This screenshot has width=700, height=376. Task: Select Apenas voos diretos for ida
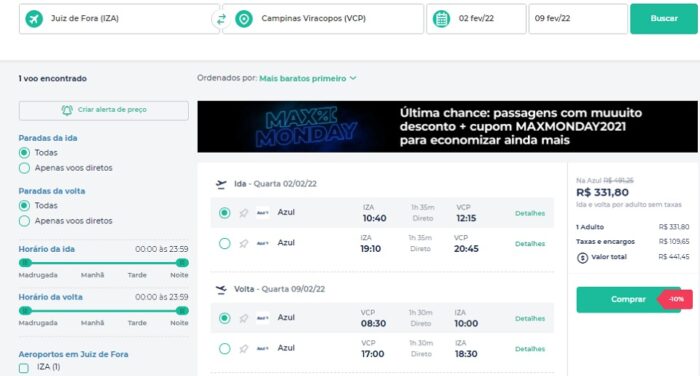tap(25, 168)
